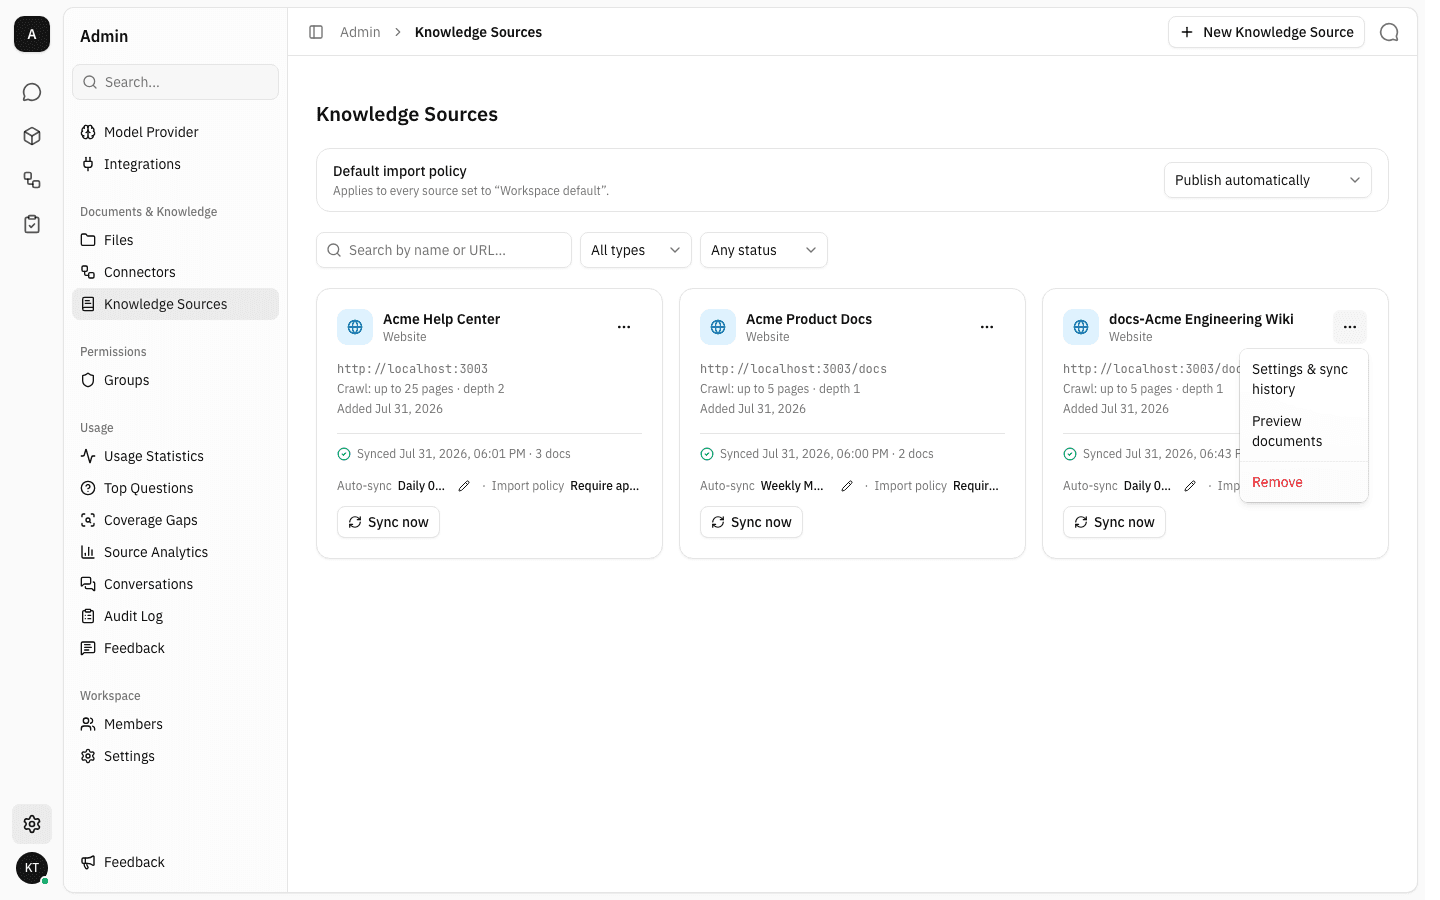Viewport: 1440px width, 900px height.
Task: Open the KT user avatar
Action: 32,868
